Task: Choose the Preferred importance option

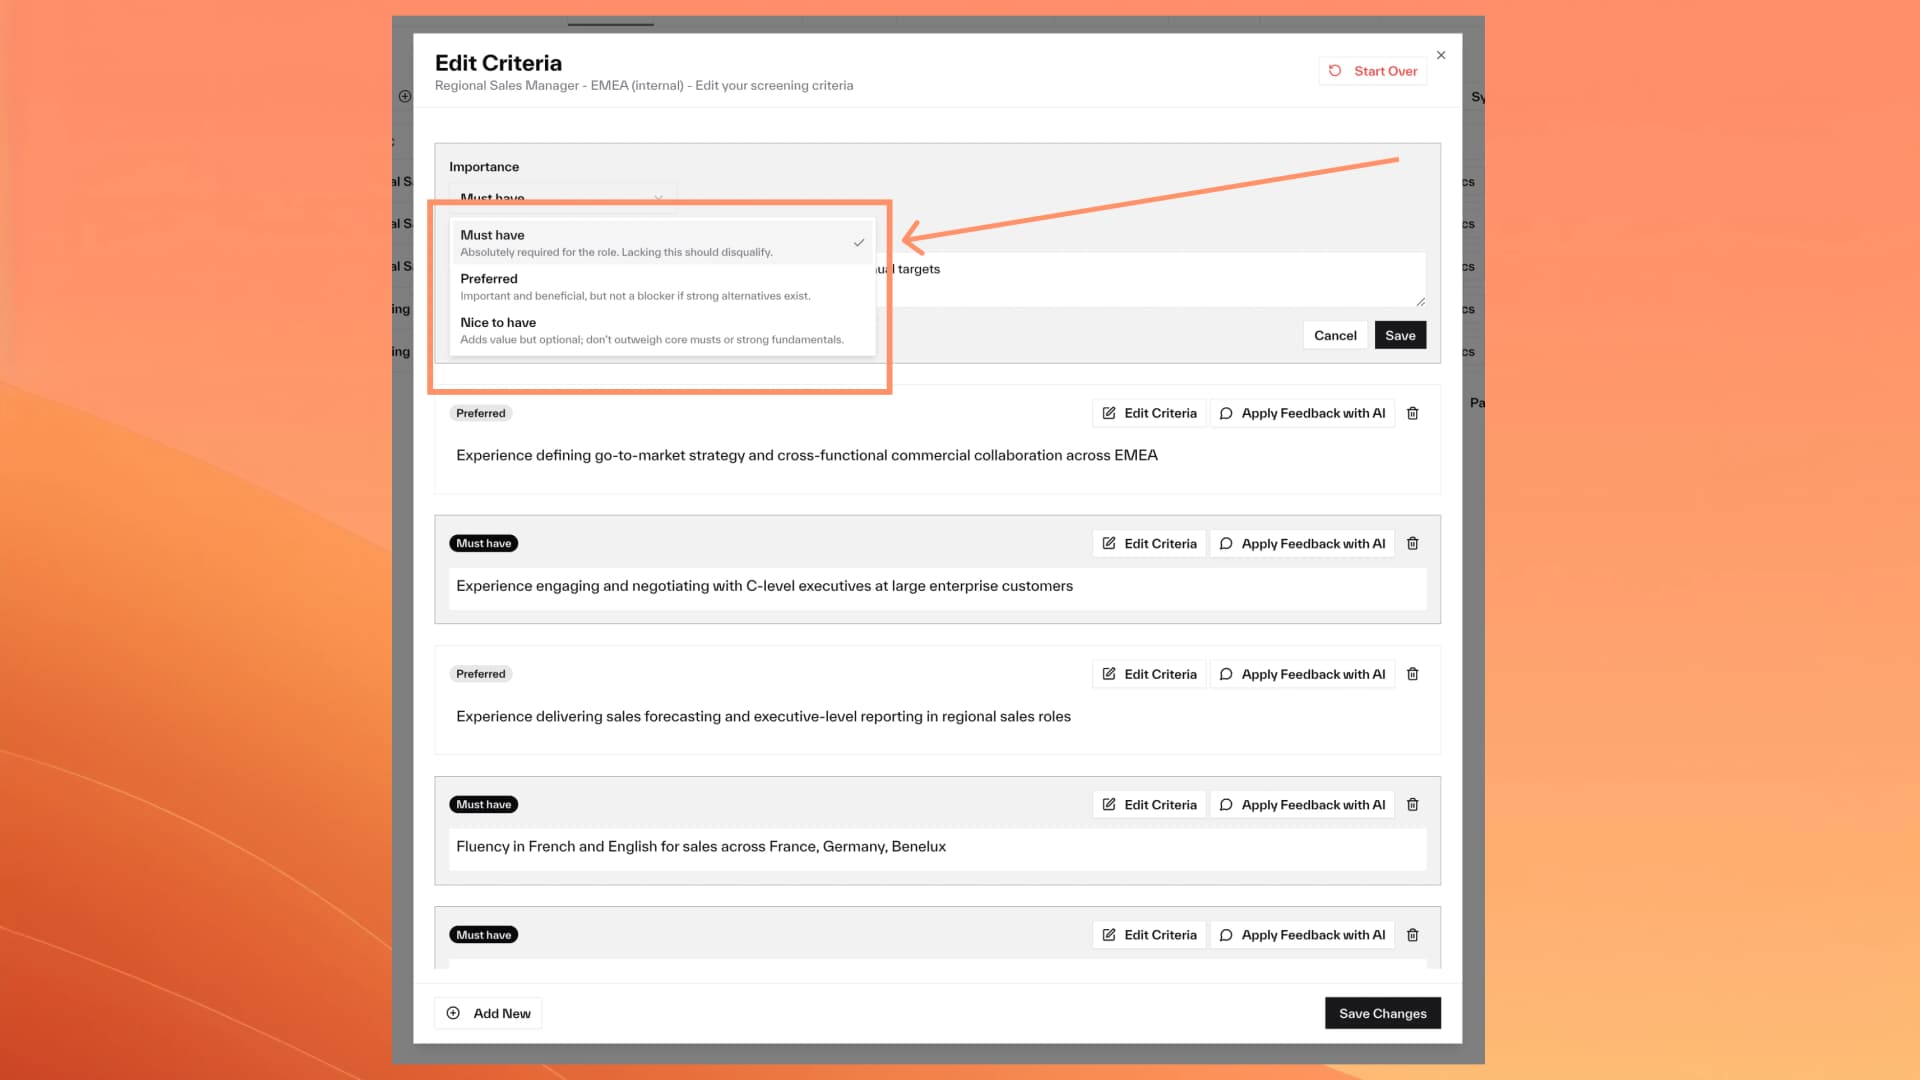Action: pyautogui.click(x=662, y=287)
